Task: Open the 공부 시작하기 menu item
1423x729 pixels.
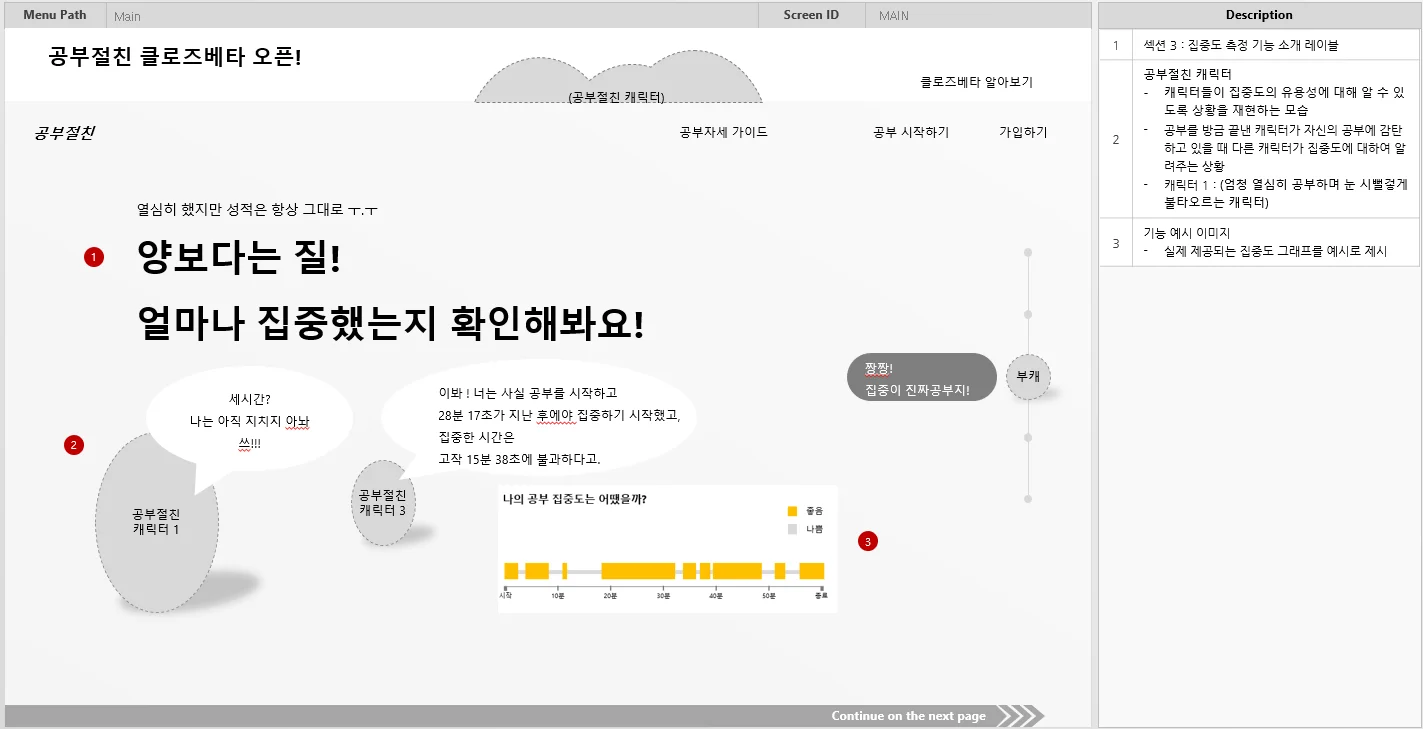Action: click(x=911, y=132)
